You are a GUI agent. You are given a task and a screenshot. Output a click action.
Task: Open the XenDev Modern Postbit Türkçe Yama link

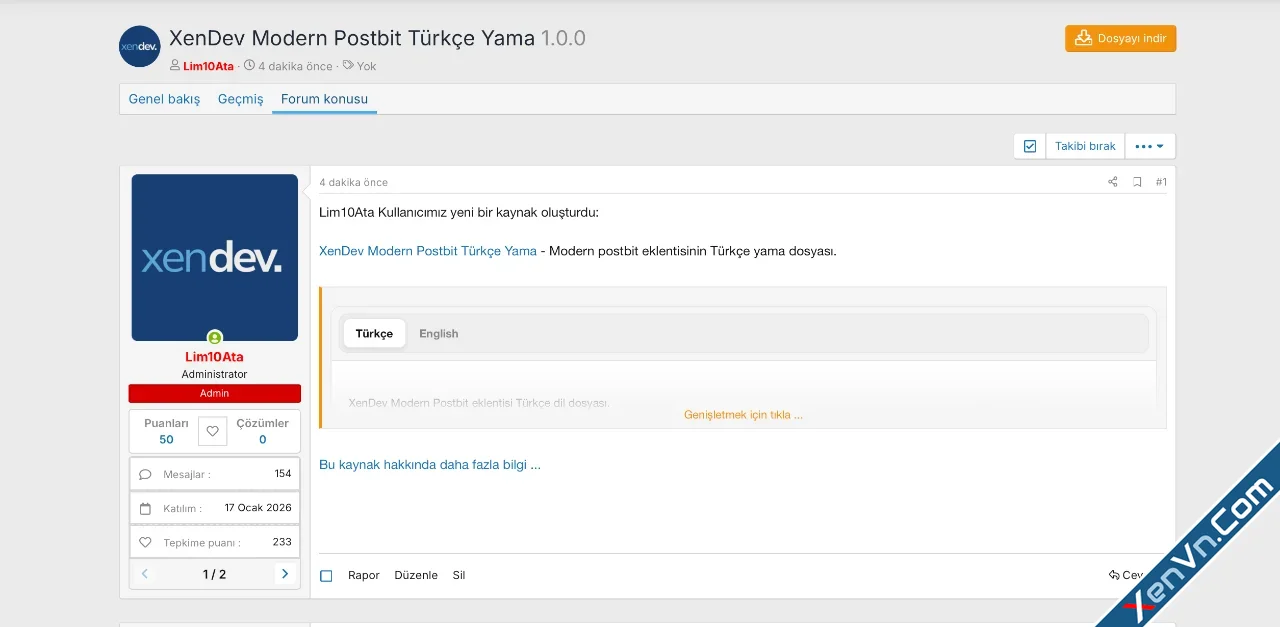(x=427, y=251)
